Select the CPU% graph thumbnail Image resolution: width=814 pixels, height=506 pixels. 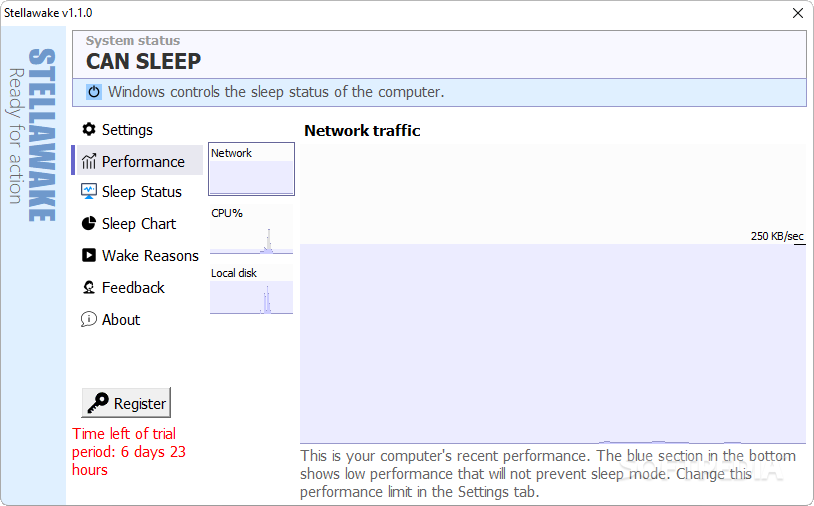(251, 229)
